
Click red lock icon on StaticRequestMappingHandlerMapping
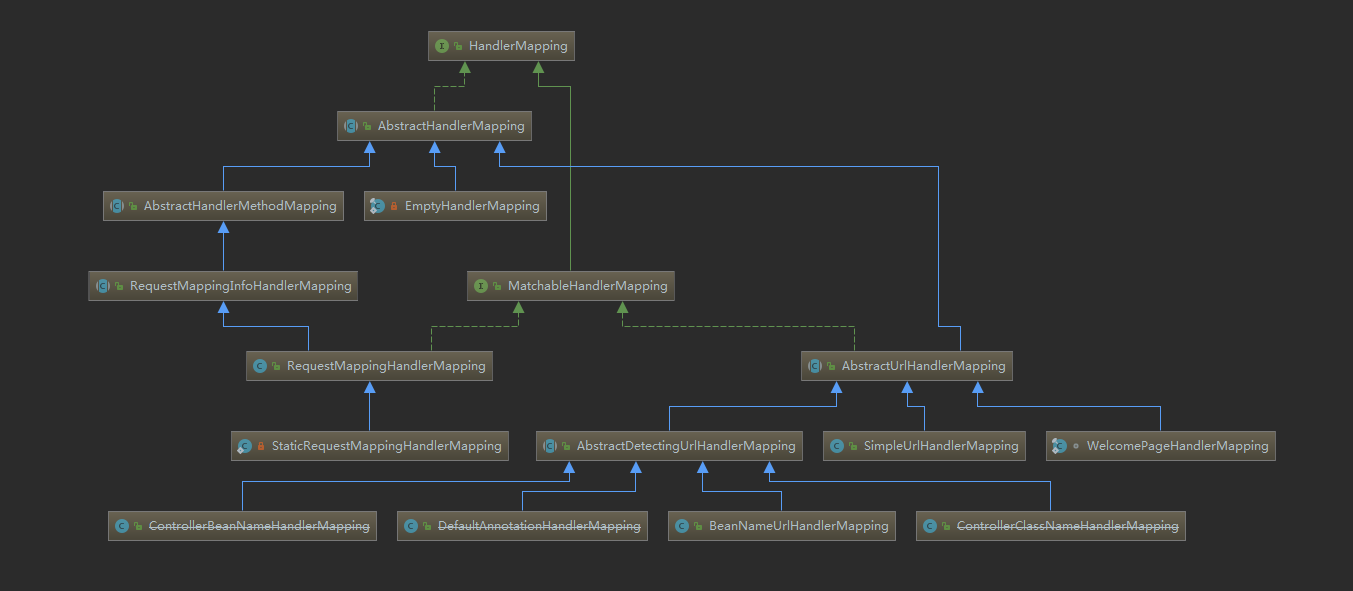pos(261,446)
